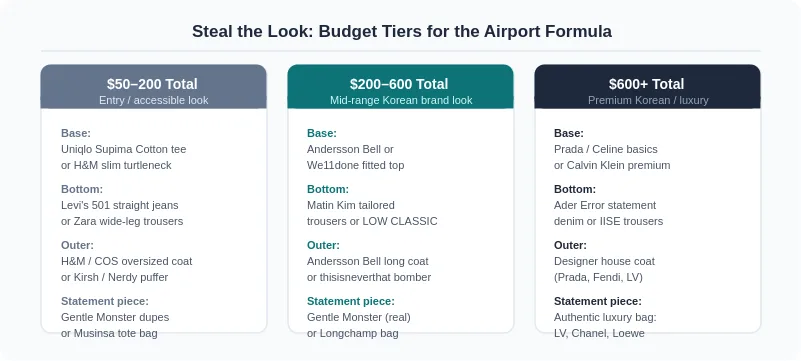Click the infographic title Steal the Look

(x=402, y=31)
